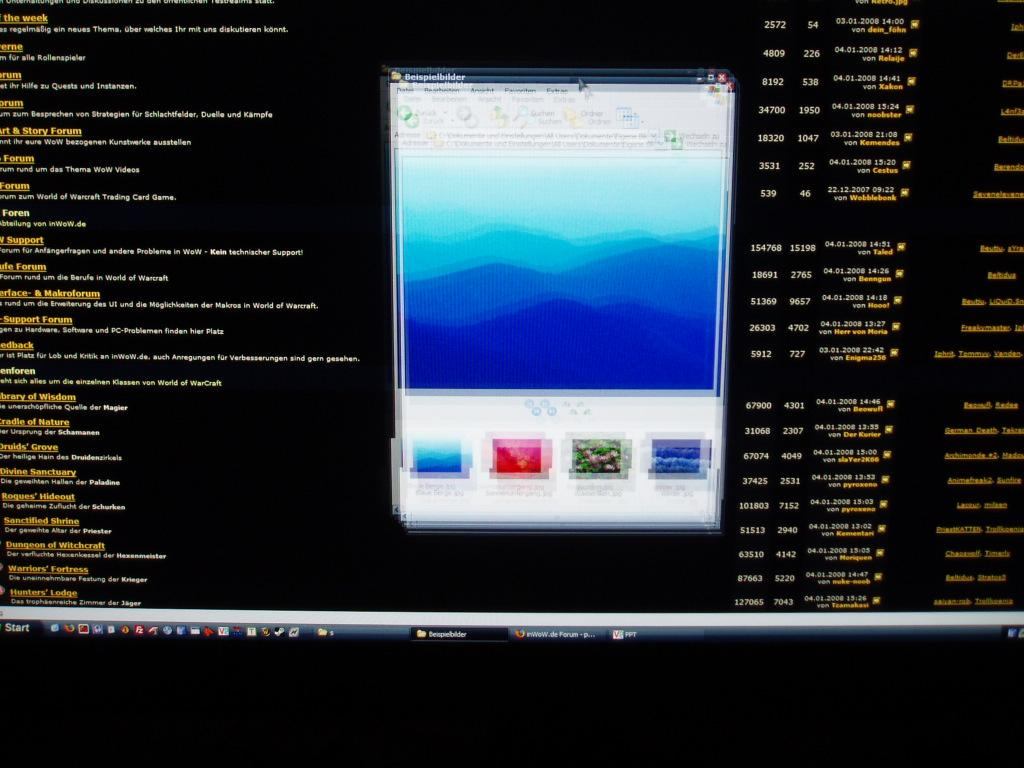The width and height of the screenshot is (1024, 768).
Task: Click last-post user link 'Relaije'
Action: [891, 58]
